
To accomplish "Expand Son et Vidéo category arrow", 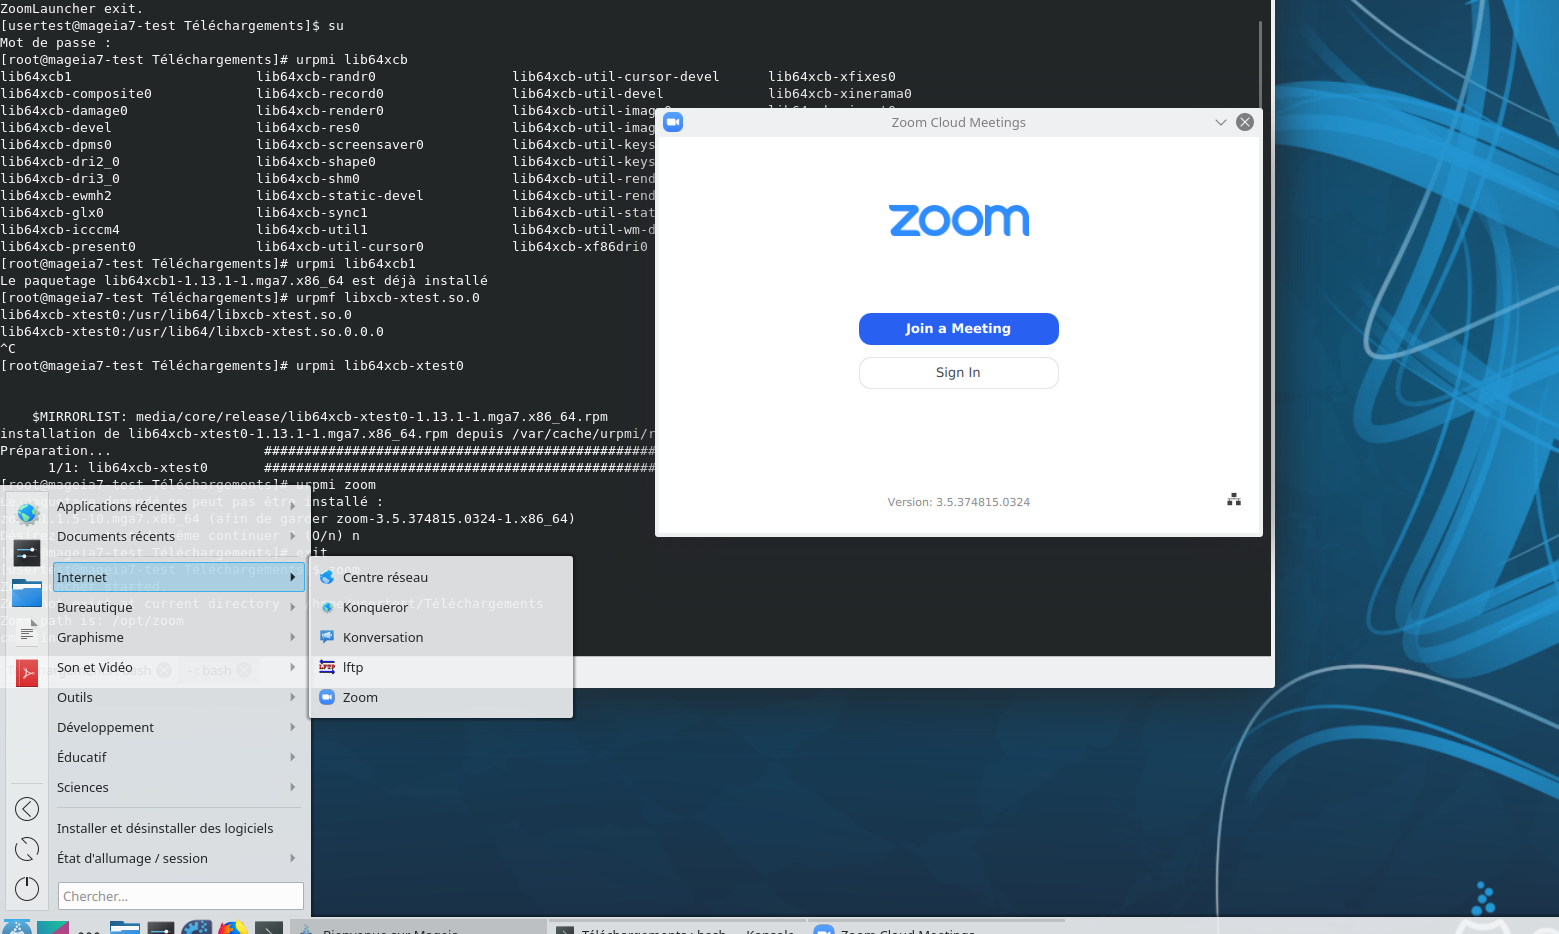I will (293, 667).
